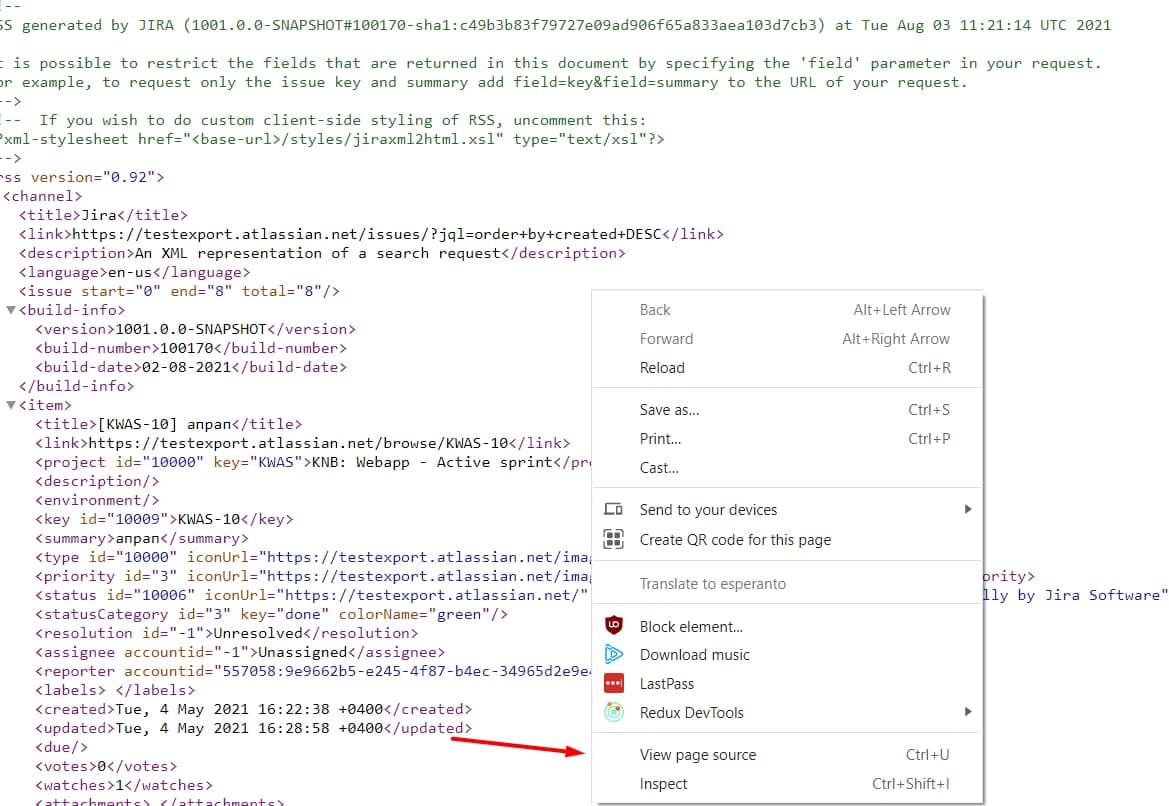Image resolution: width=1169 pixels, height=806 pixels.
Task: Click the Redux DevTools icon
Action: pyautogui.click(x=614, y=712)
